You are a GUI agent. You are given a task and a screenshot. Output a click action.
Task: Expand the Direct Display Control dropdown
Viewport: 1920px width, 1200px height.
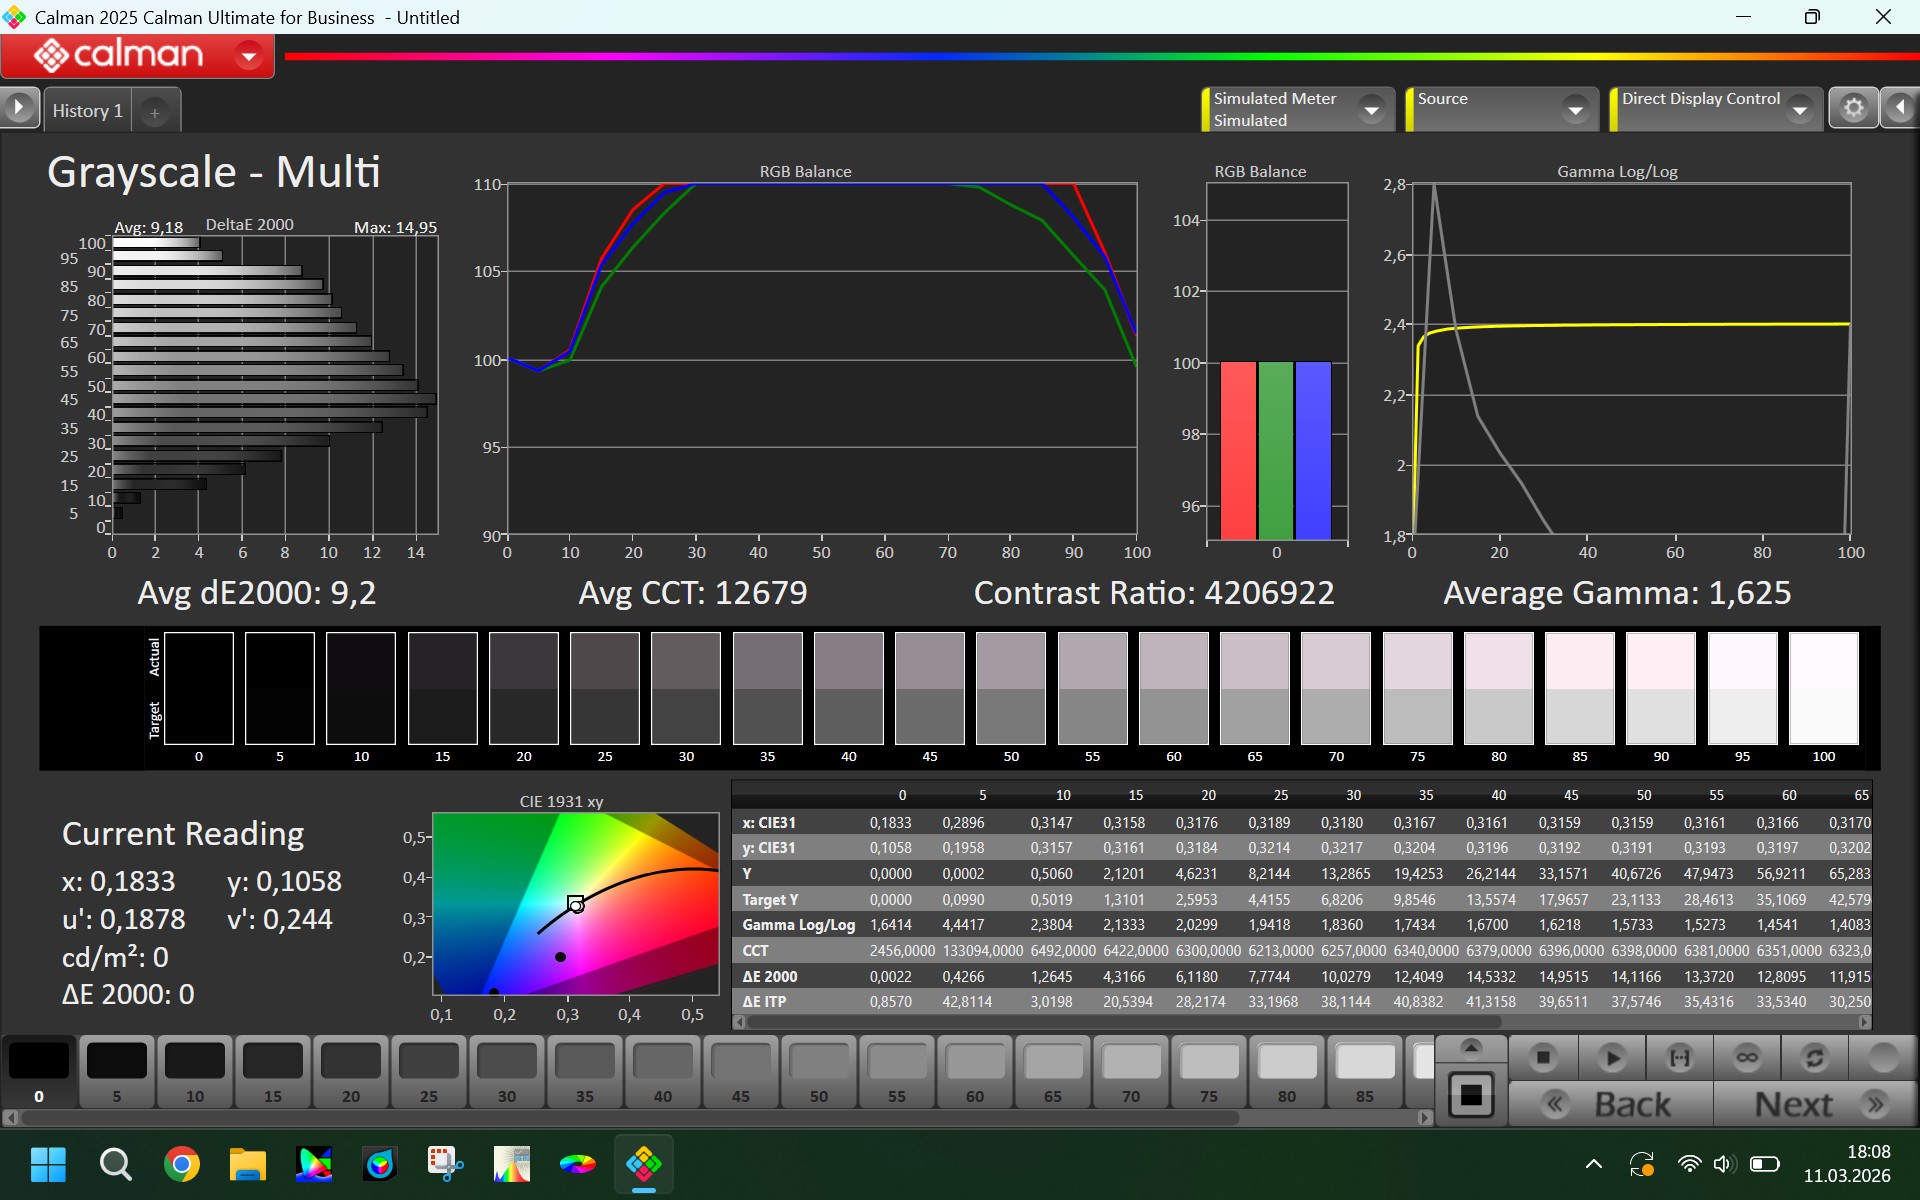pos(1800,109)
